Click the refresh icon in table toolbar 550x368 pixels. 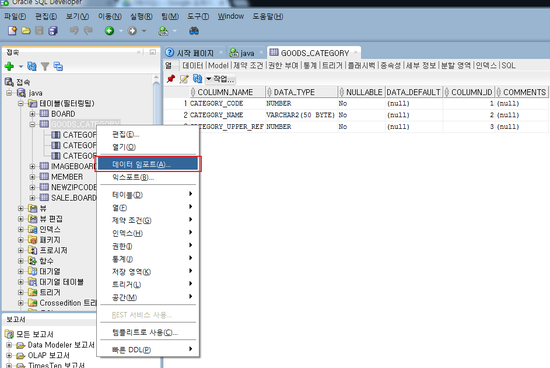coord(197,79)
